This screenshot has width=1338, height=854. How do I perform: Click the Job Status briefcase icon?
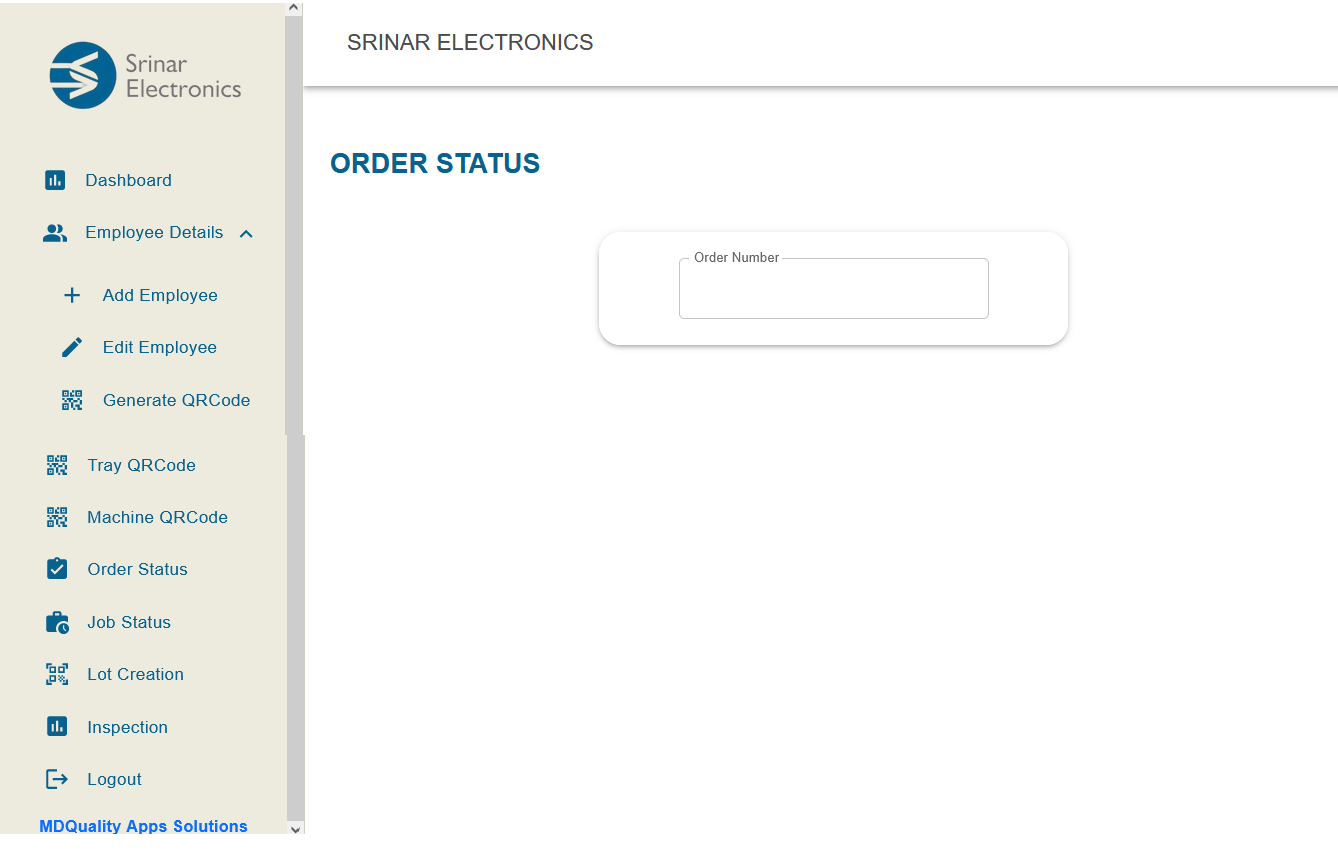pos(57,622)
